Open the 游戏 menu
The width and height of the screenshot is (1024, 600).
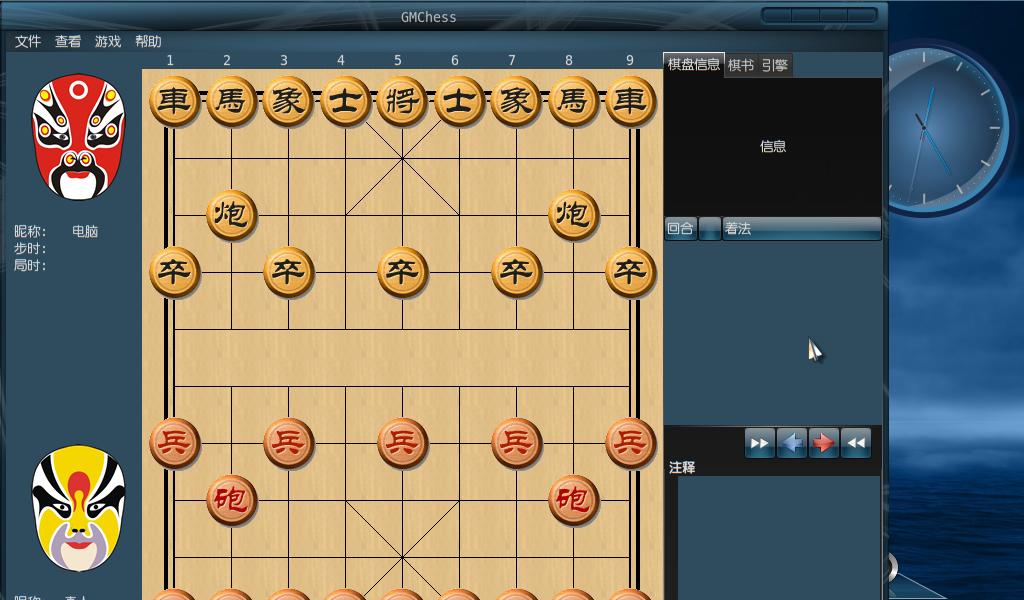point(108,42)
